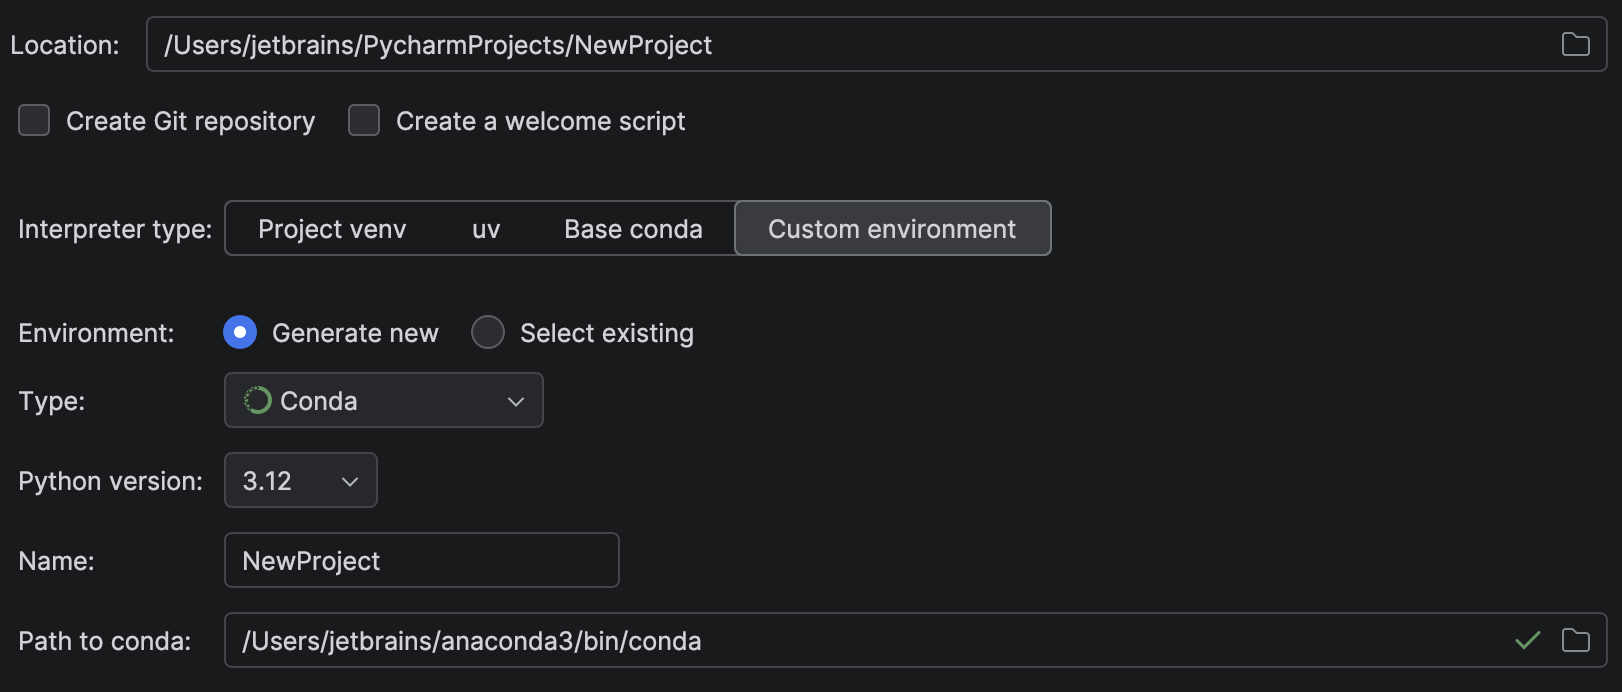This screenshot has height=692, width=1622.
Task: Select the Generate new environment radio button
Action: pyautogui.click(x=239, y=332)
